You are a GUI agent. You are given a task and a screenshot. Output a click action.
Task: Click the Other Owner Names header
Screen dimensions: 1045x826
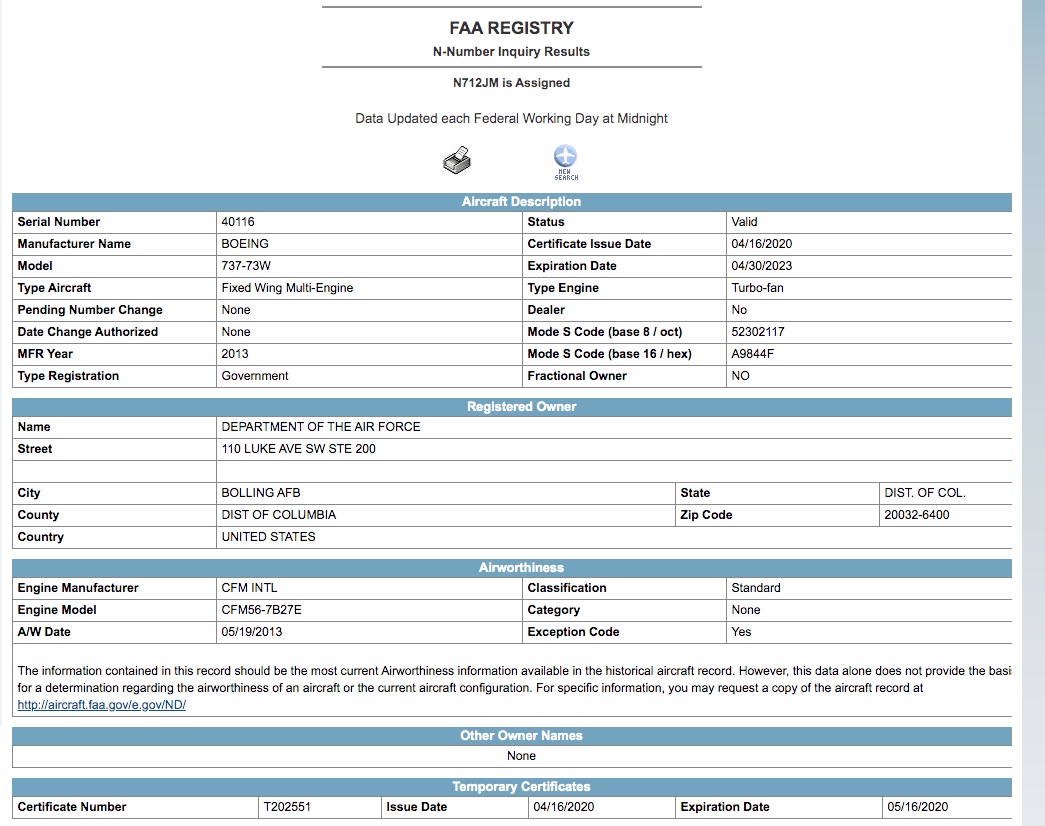[x=521, y=736]
